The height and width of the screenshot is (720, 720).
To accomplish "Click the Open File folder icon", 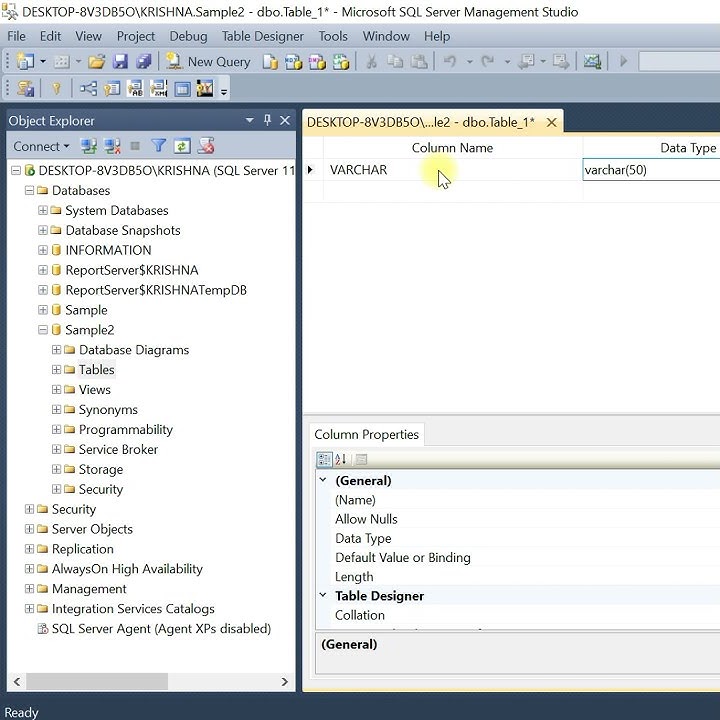I will point(97,61).
